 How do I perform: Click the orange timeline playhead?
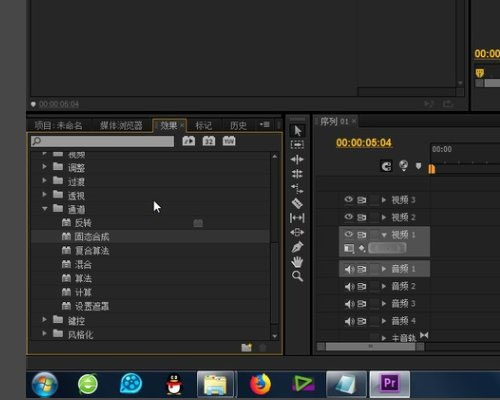[x=432, y=169]
